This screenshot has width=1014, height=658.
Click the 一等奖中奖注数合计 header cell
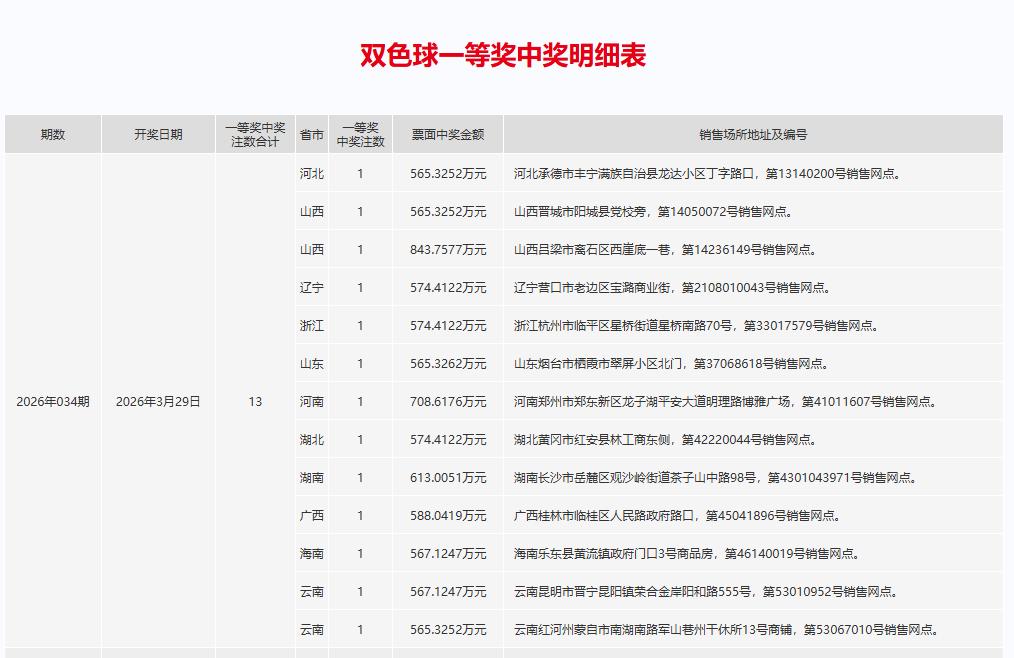click(x=251, y=133)
